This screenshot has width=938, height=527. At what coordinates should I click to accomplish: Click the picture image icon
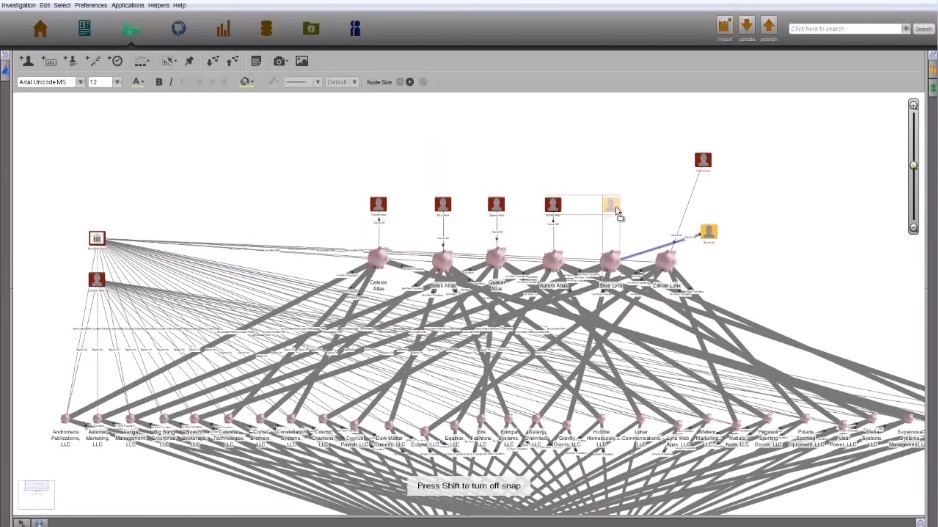tap(302, 61)
